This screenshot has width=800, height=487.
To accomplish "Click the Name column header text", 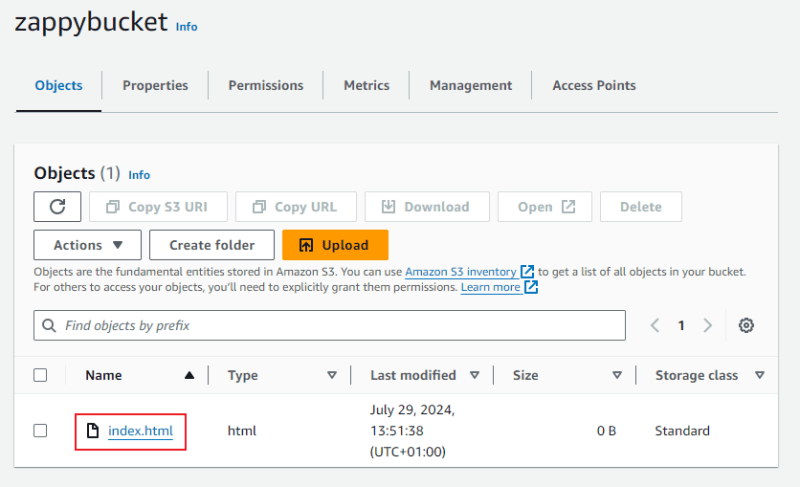I will (104, 375).
